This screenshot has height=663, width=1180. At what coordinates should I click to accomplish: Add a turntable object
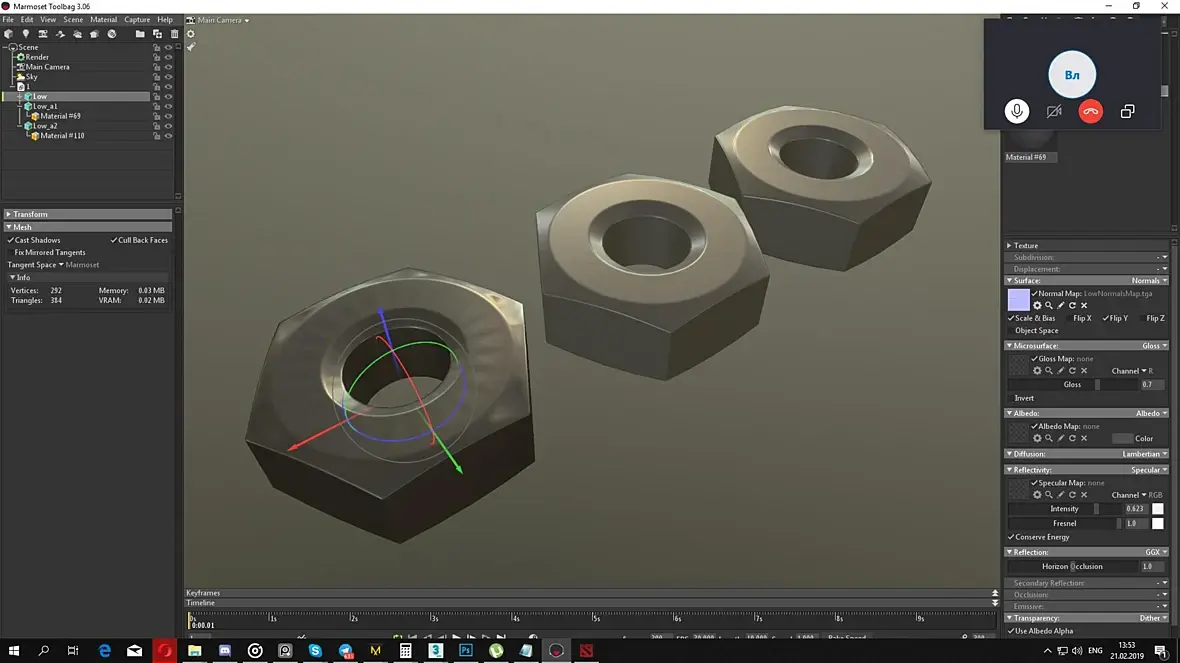click(x=94, y=34)
